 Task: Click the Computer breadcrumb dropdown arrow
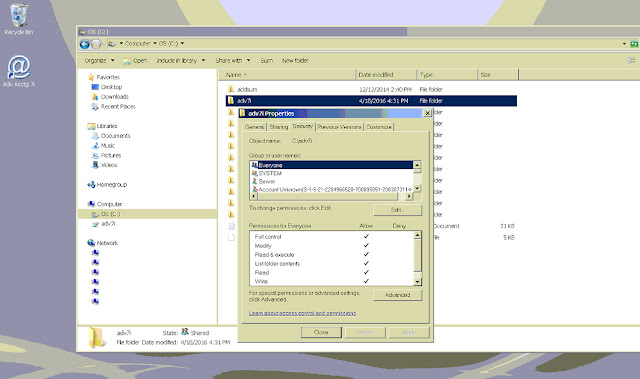pos(155,43)
